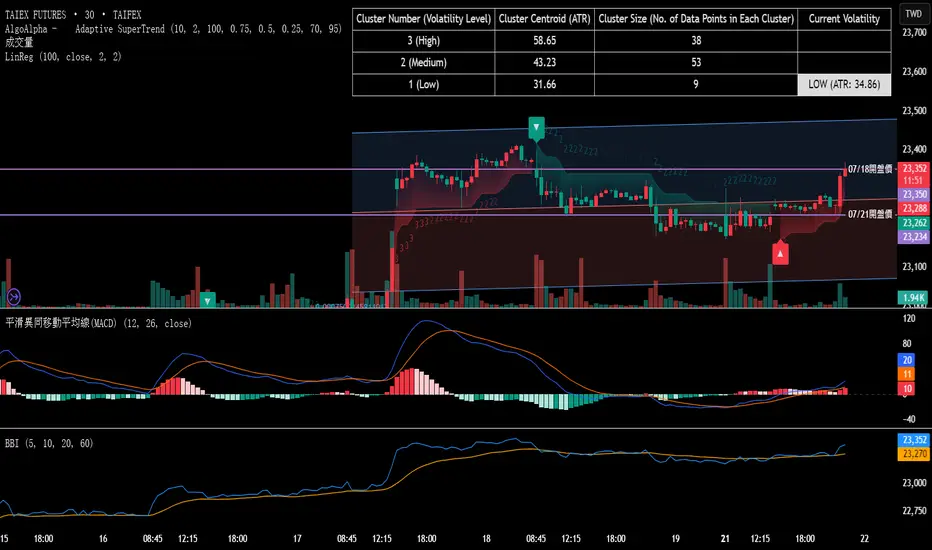The height and width of the screenshot is (550, 932).
Task: Click the orange MACD signal label 11
Action: (x=907, y=374)
